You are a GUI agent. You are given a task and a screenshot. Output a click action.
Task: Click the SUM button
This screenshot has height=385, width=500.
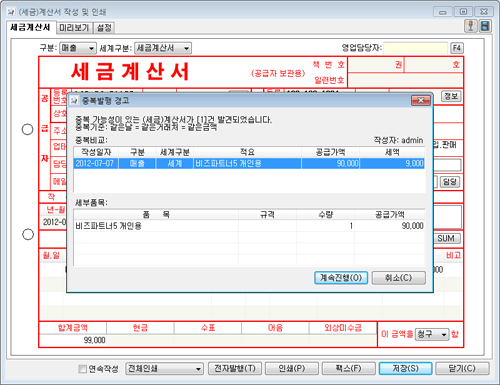point(446,238)
